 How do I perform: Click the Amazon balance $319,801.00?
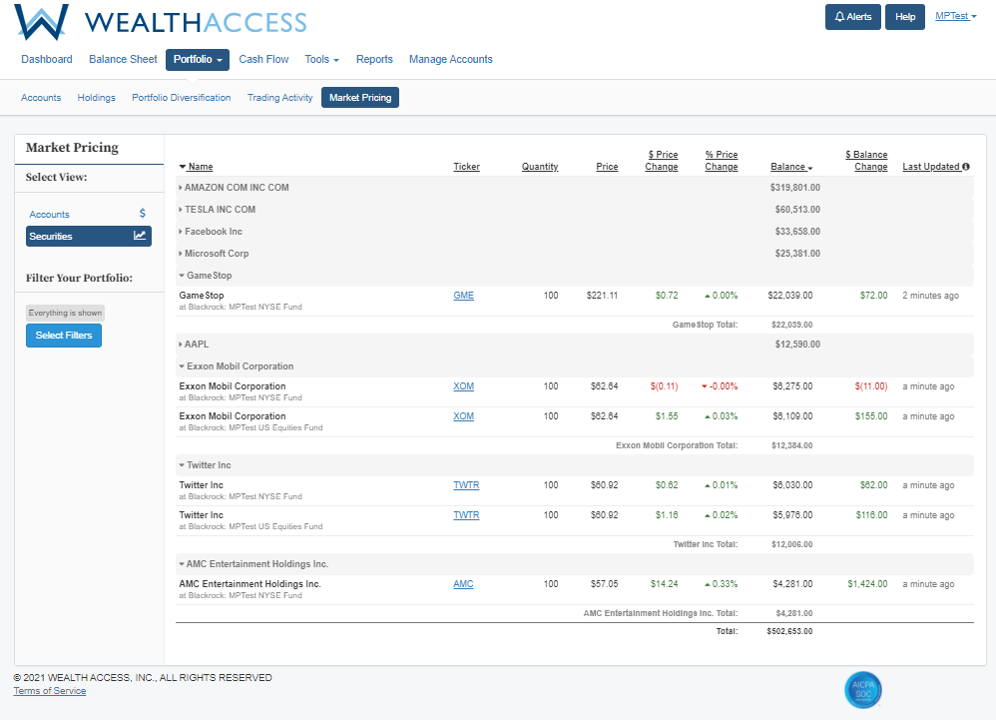(x=795, y=187)
